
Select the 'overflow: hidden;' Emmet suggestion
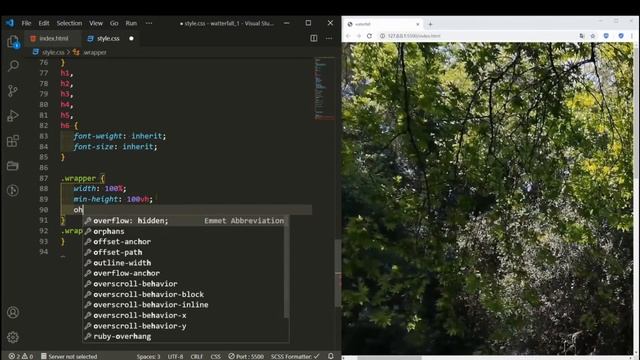186,221
